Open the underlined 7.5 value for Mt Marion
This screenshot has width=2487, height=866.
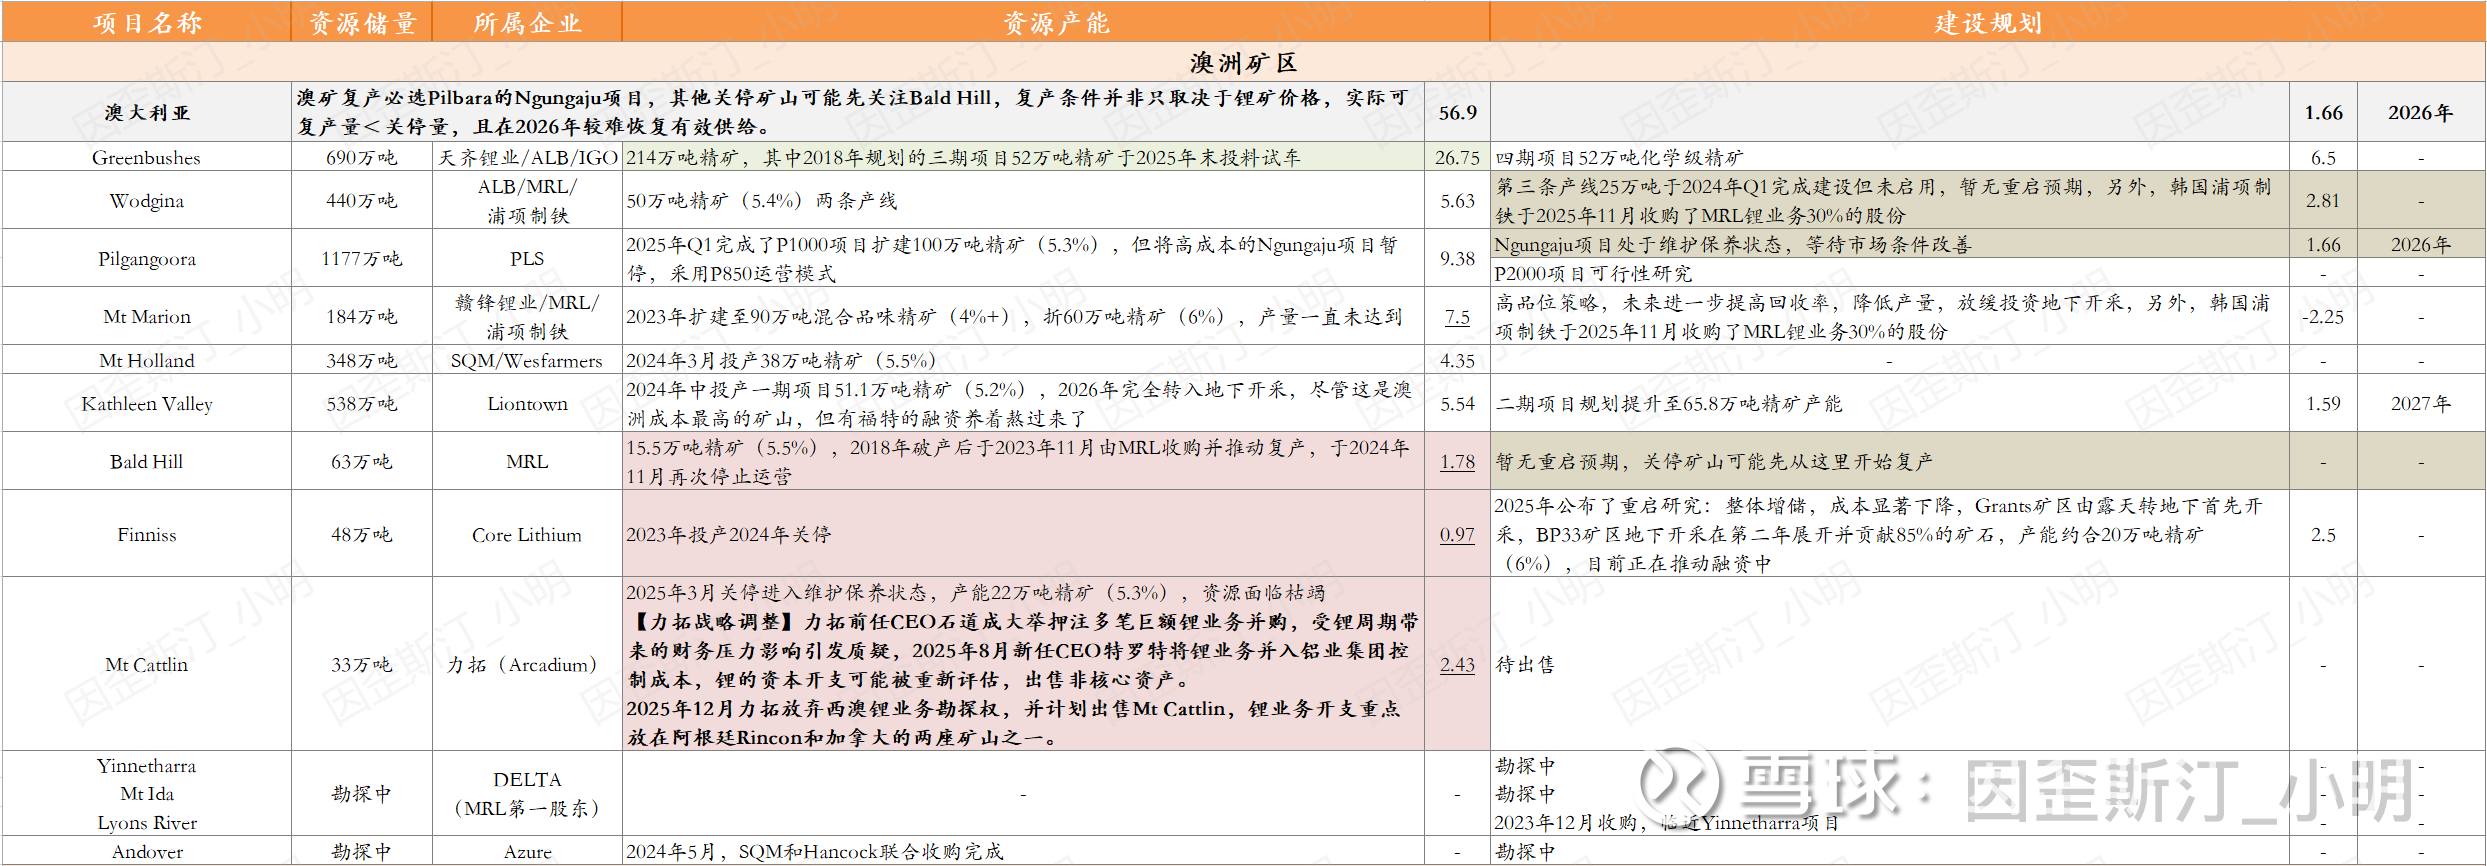pyautogui.click(x=1457, y=317)
